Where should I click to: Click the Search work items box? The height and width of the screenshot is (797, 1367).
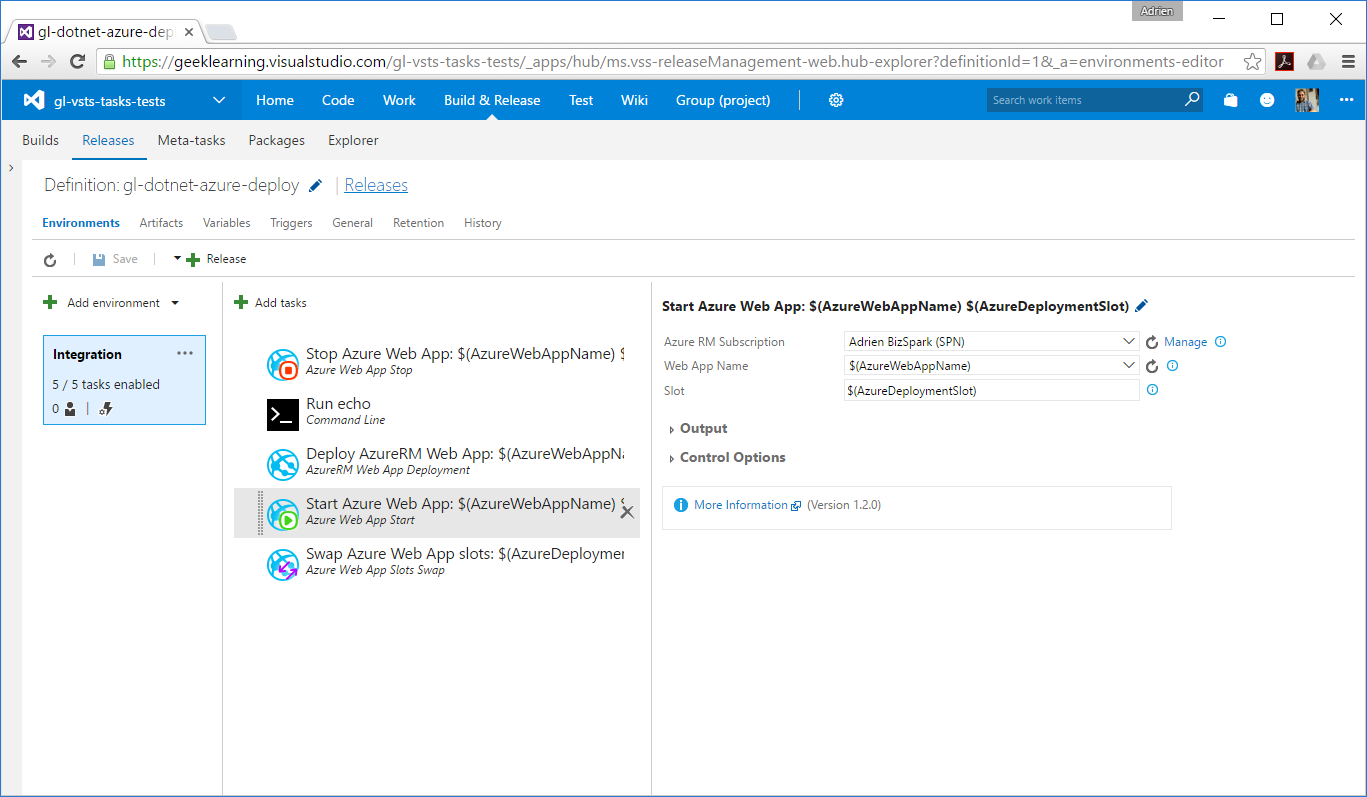pyautogui.click(x=1084, y=100)
